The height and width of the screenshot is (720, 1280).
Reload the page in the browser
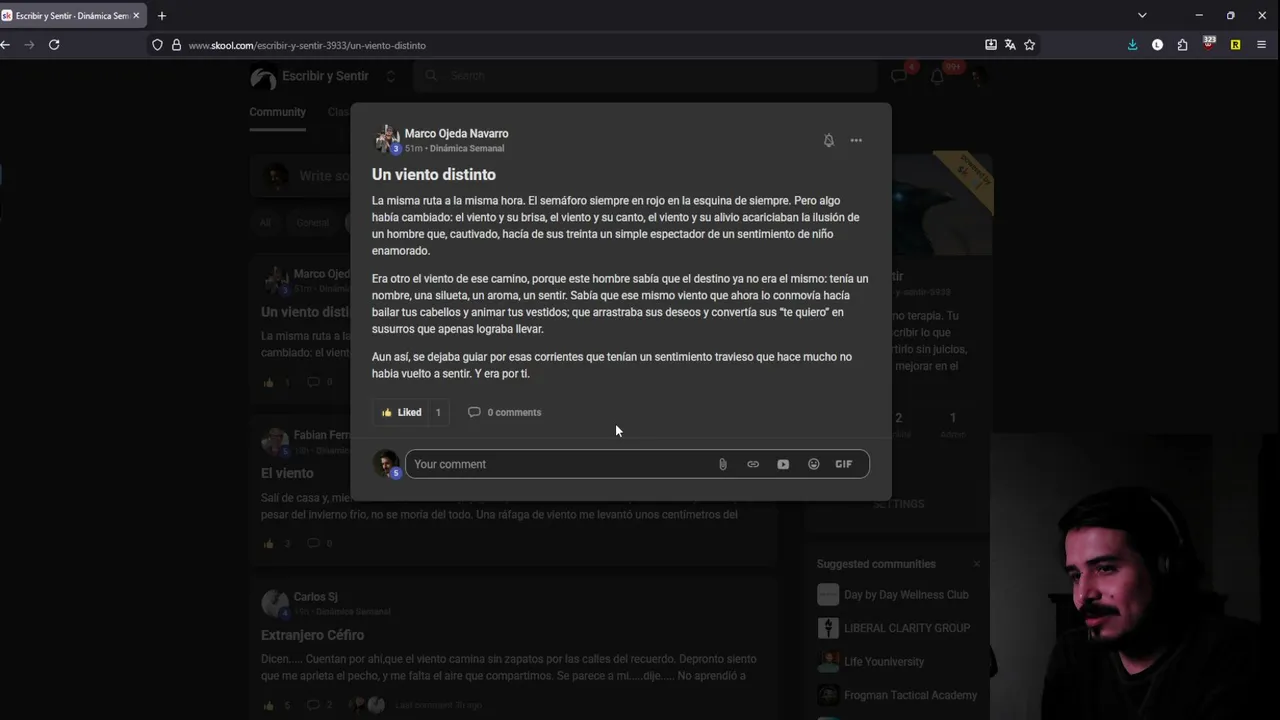coord(54,45)
